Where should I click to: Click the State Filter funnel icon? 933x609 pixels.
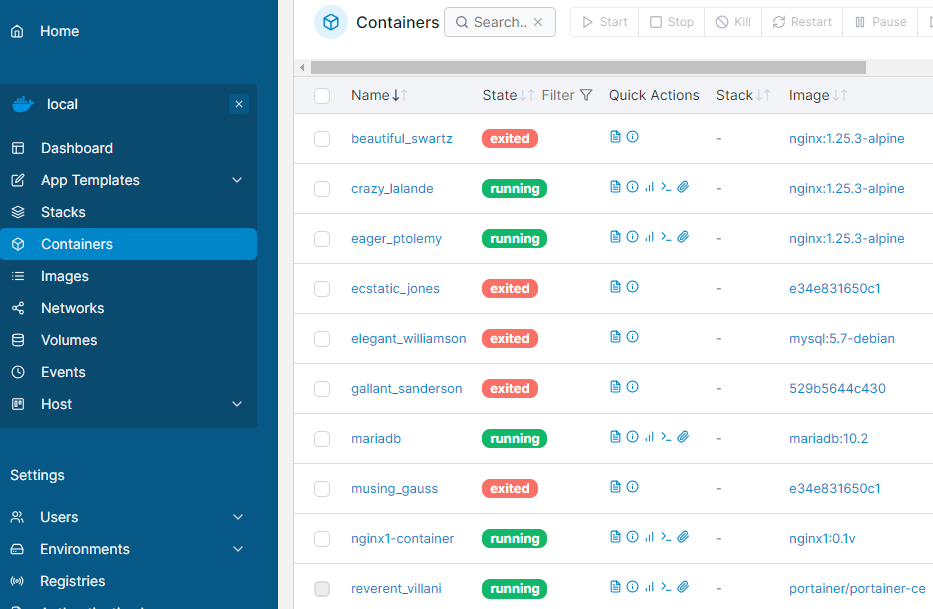586,95
